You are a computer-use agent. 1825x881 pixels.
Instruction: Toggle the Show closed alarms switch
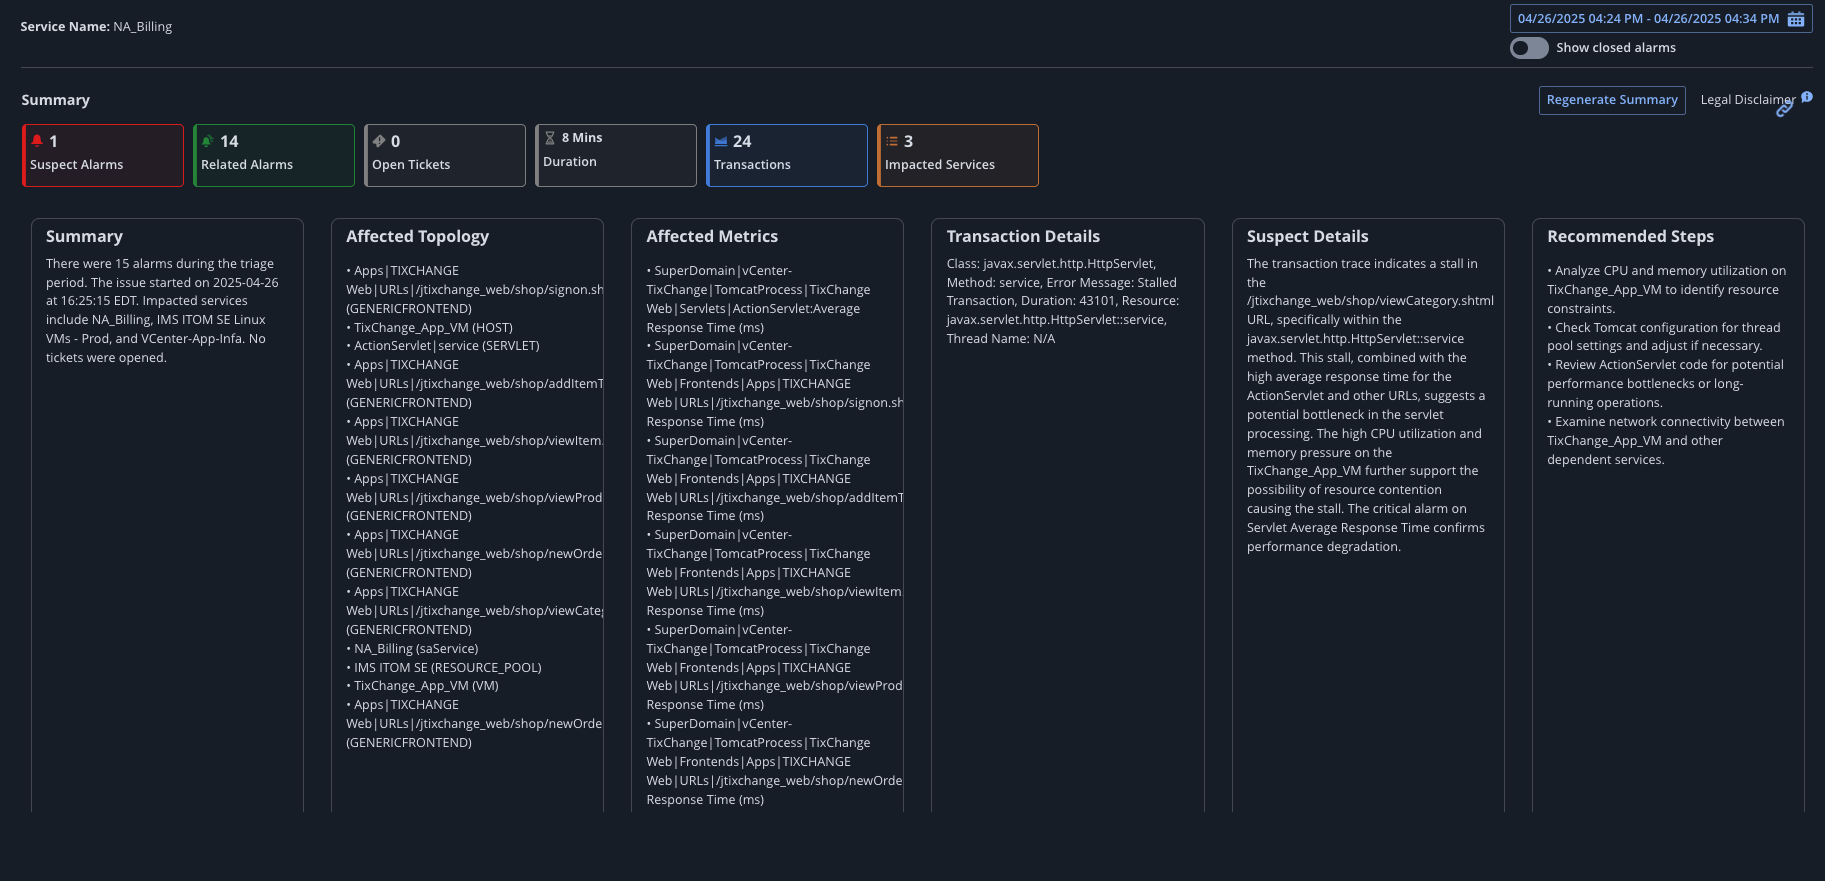1529,48
